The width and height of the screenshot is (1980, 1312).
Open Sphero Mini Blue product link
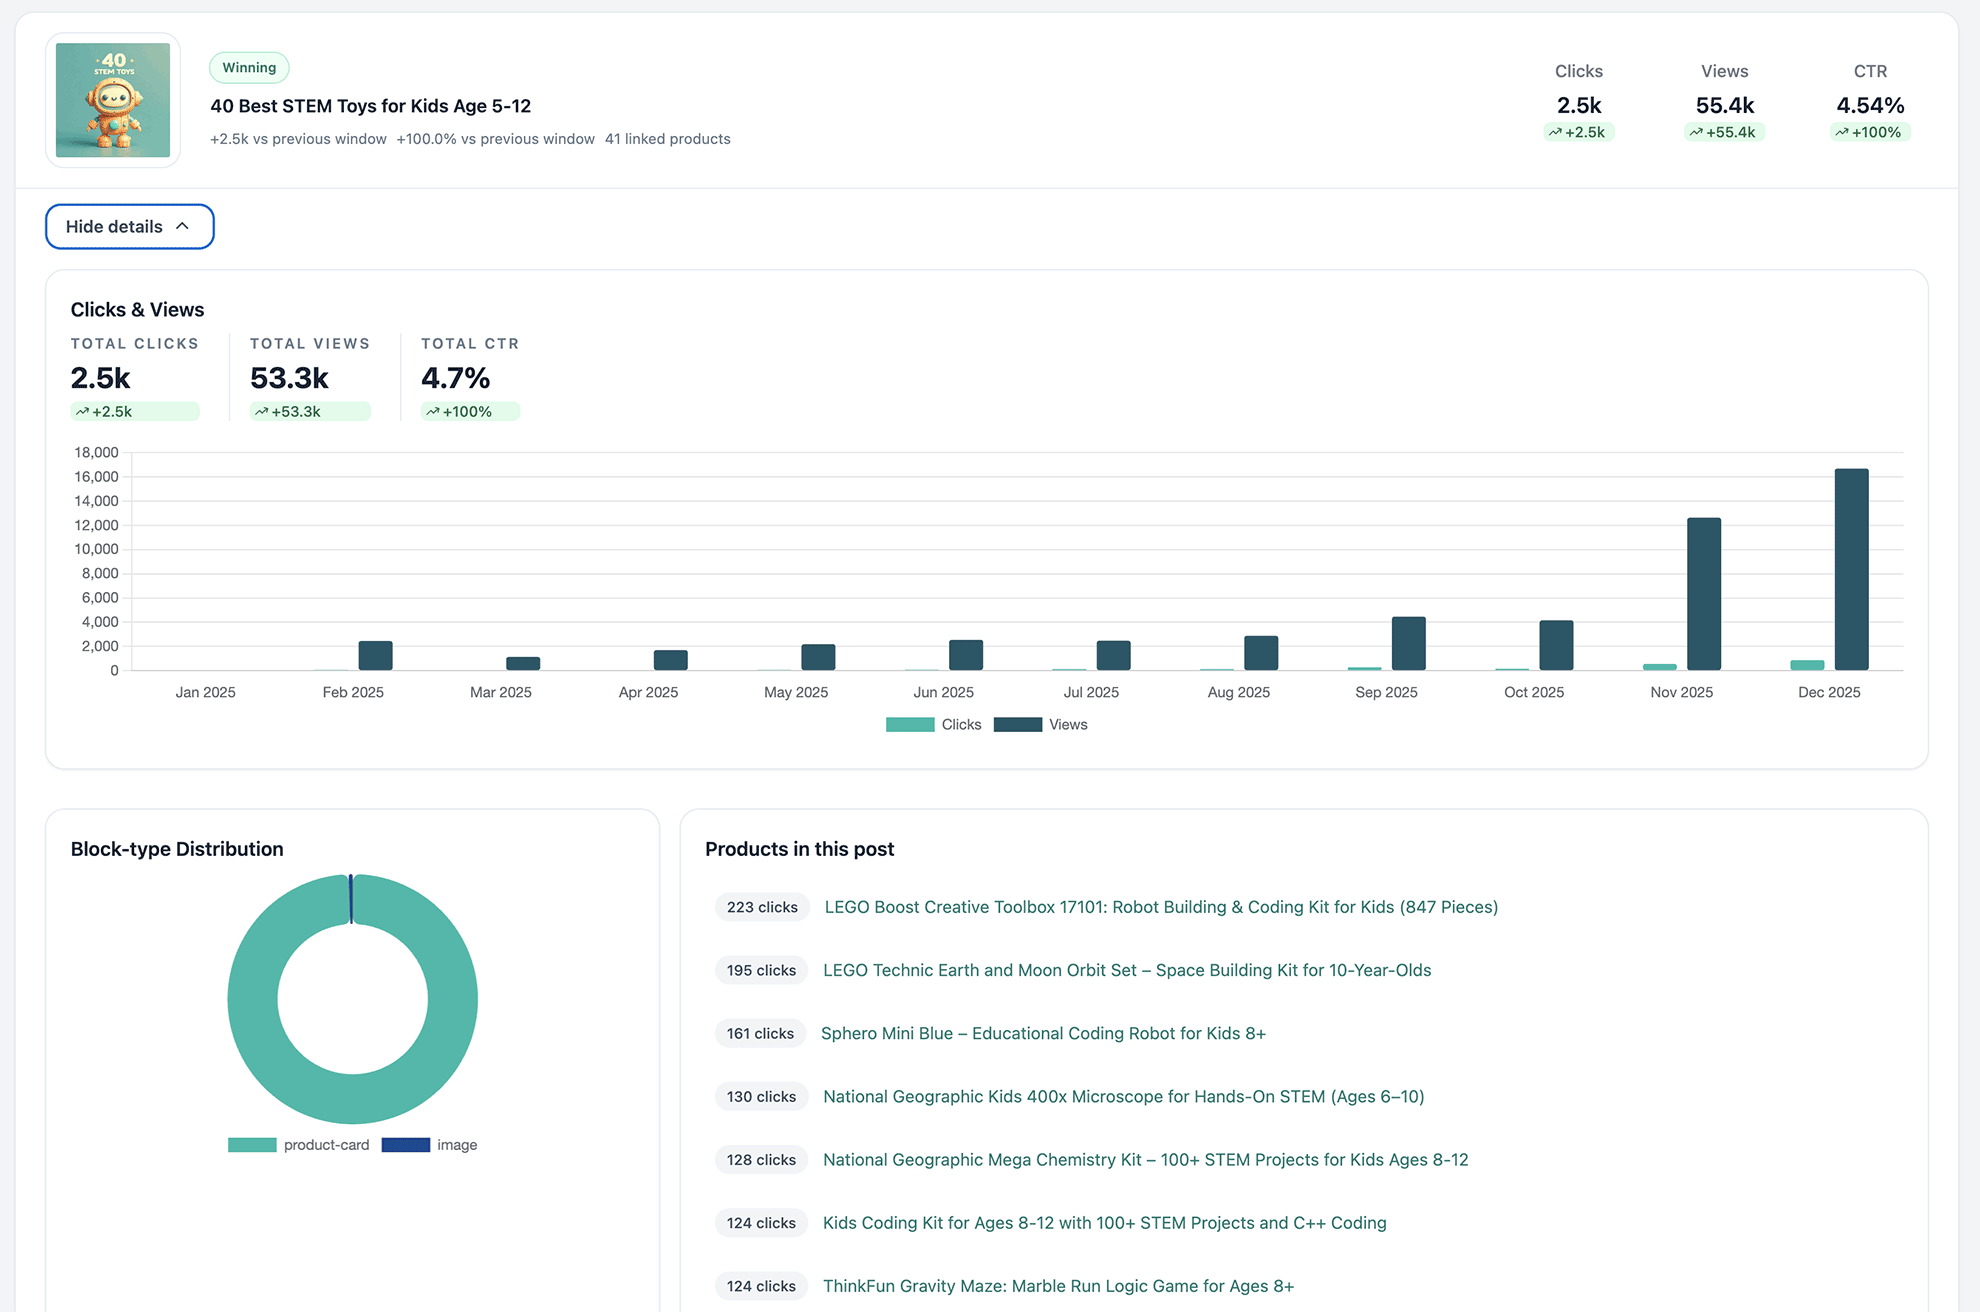click(x=1043, y=1033)
